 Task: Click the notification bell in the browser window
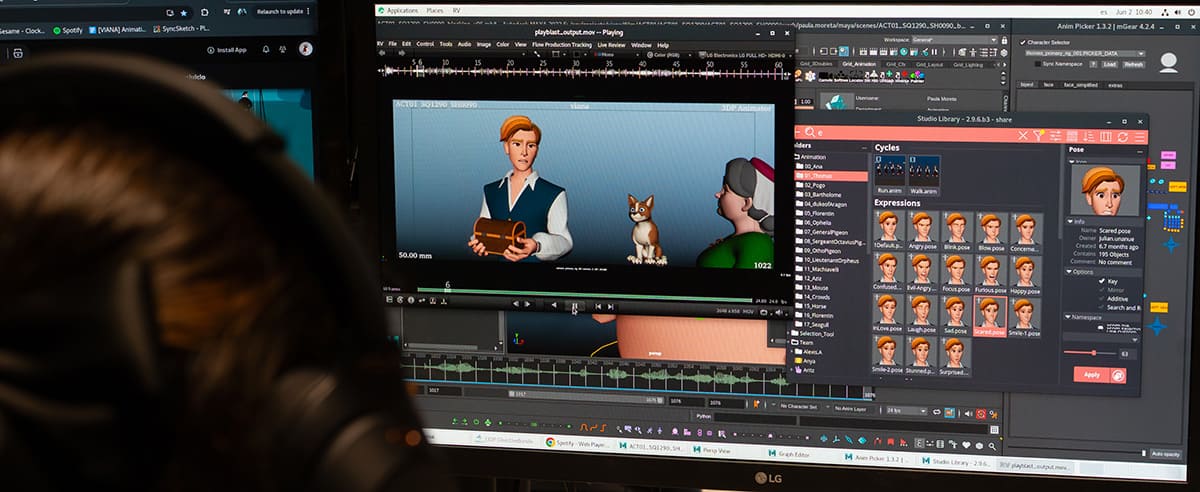pos(266,49)
